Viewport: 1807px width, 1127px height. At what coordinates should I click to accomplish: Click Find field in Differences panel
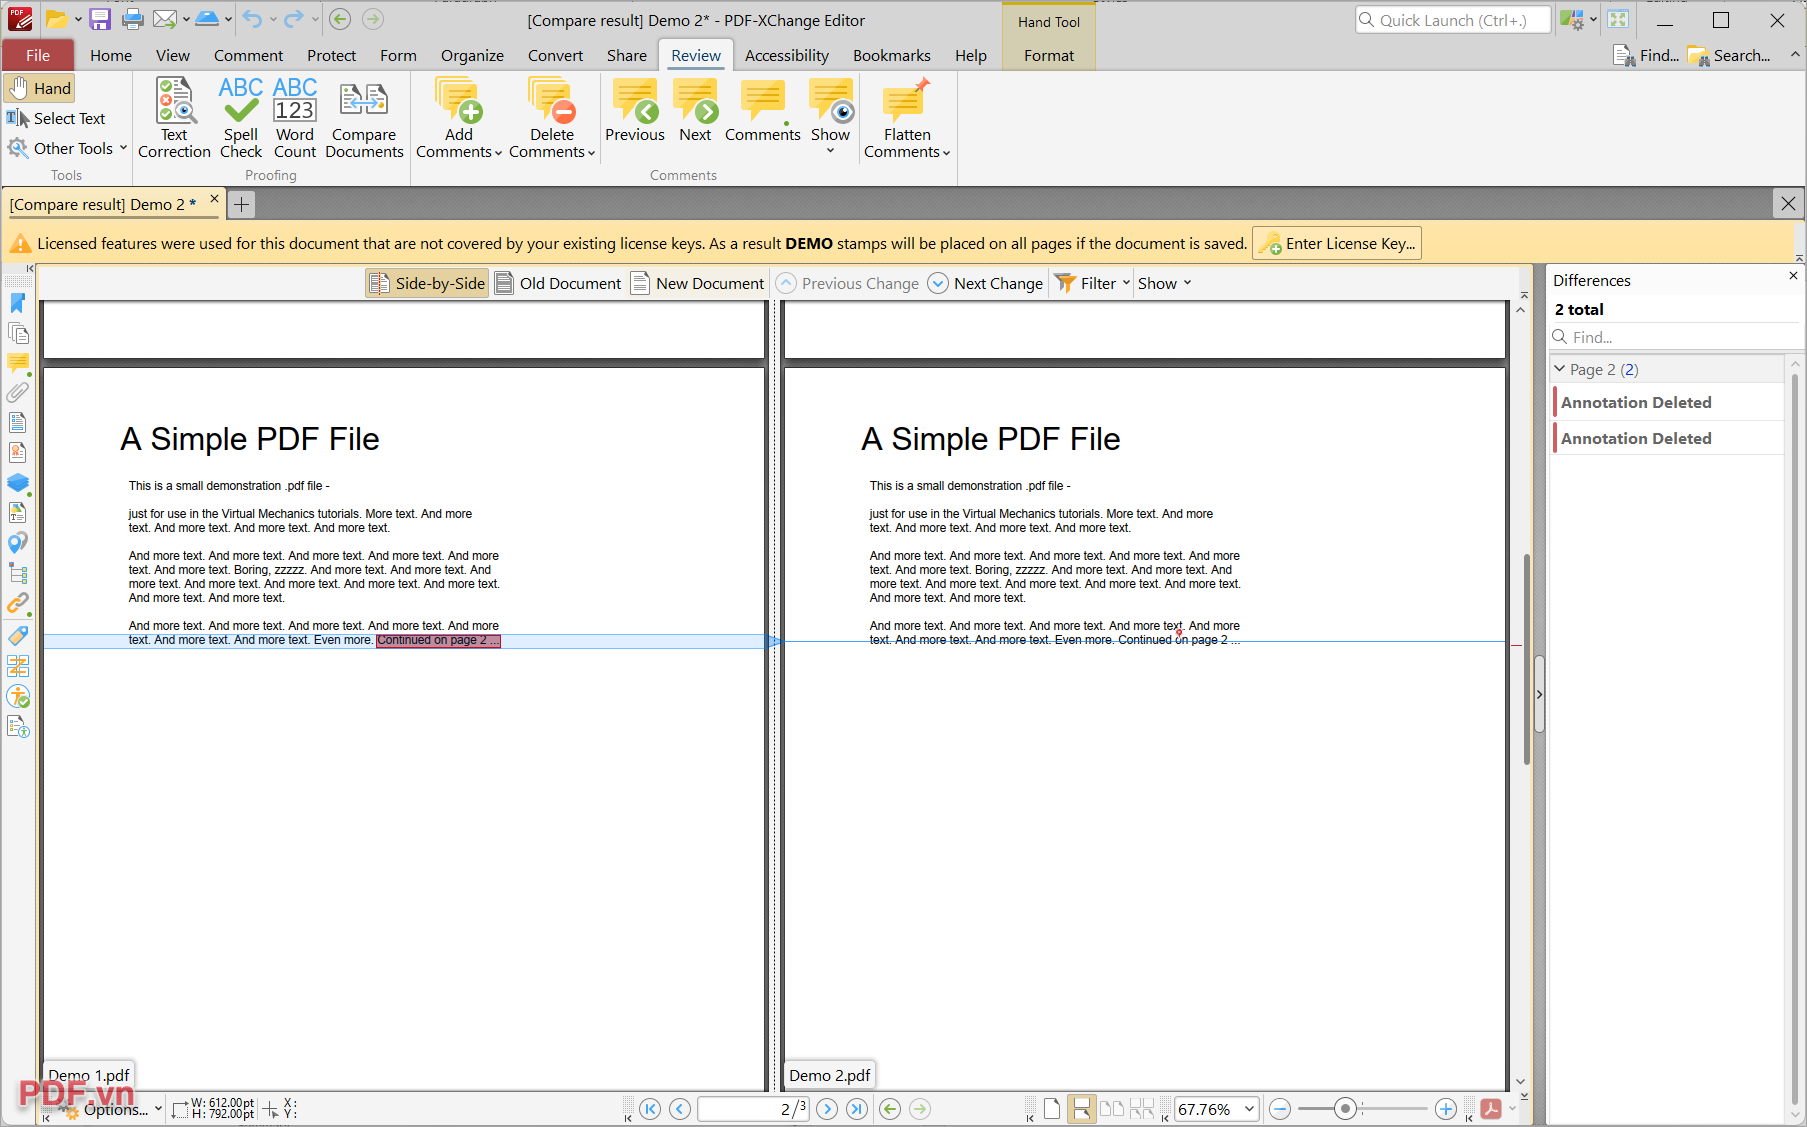point(1675,337)
